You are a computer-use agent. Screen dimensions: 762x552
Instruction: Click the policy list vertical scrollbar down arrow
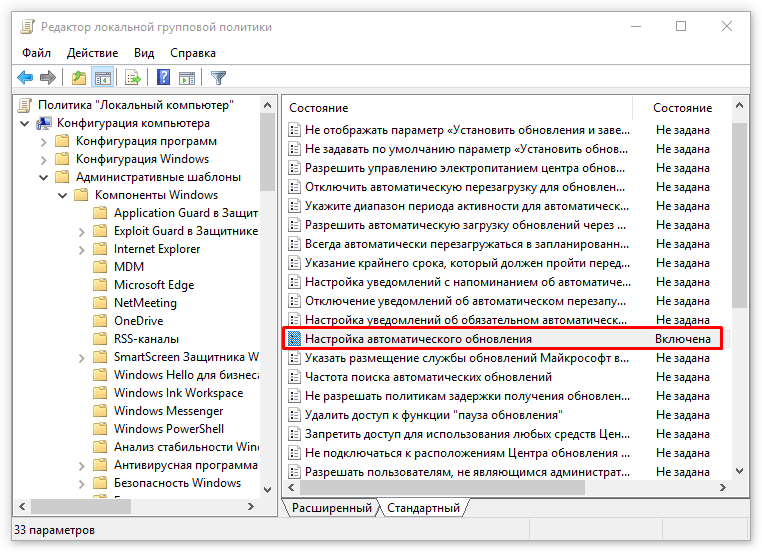pos(740,470)
